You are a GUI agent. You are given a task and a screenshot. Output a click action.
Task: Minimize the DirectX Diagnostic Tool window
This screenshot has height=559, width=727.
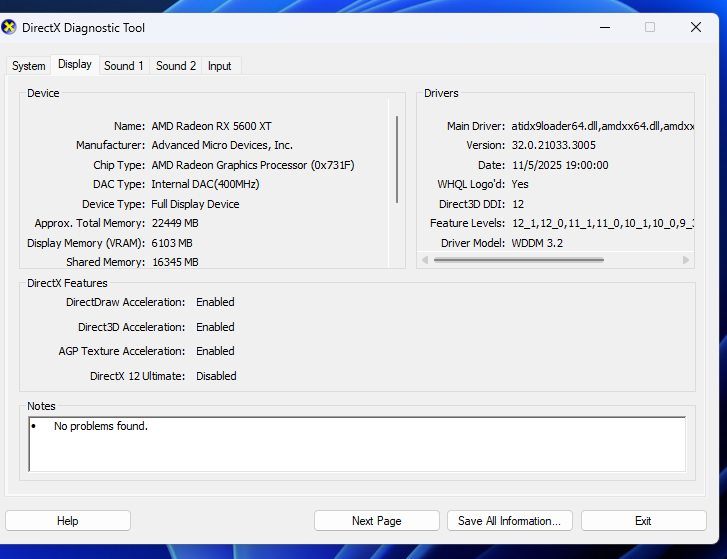tap(605, 27)
